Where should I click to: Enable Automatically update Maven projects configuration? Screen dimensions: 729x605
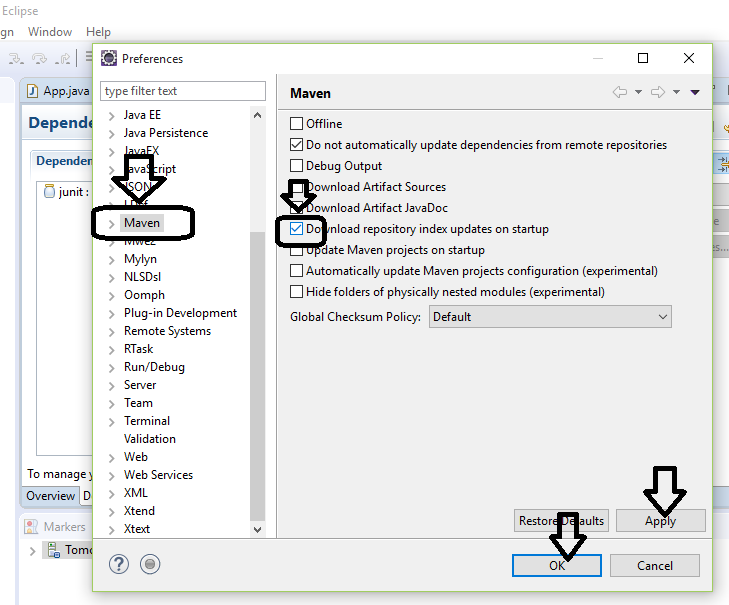coord(296,271)
